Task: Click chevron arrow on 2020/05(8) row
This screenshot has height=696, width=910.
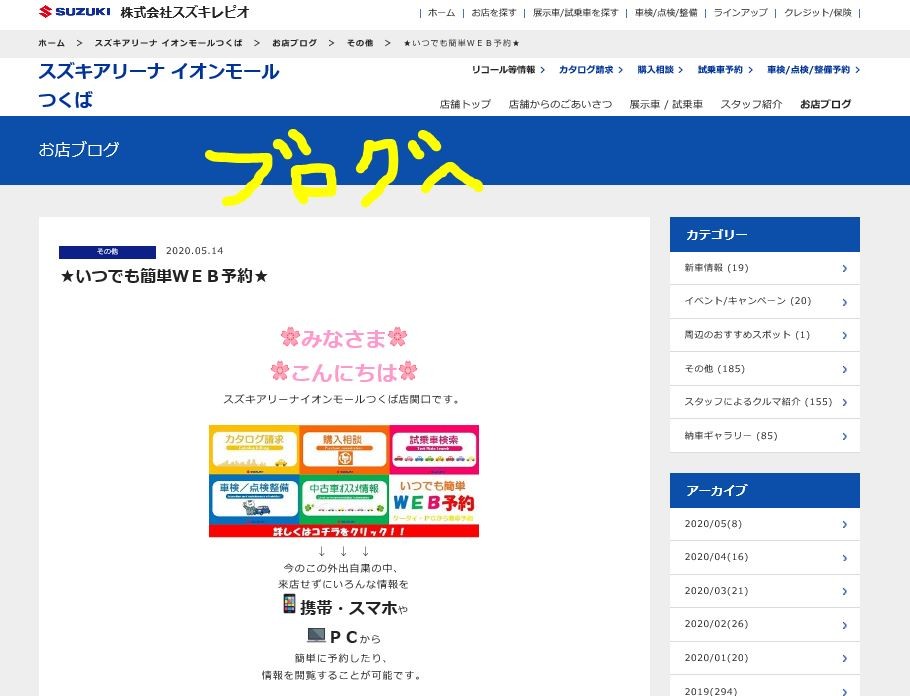Action: (844, 525)
